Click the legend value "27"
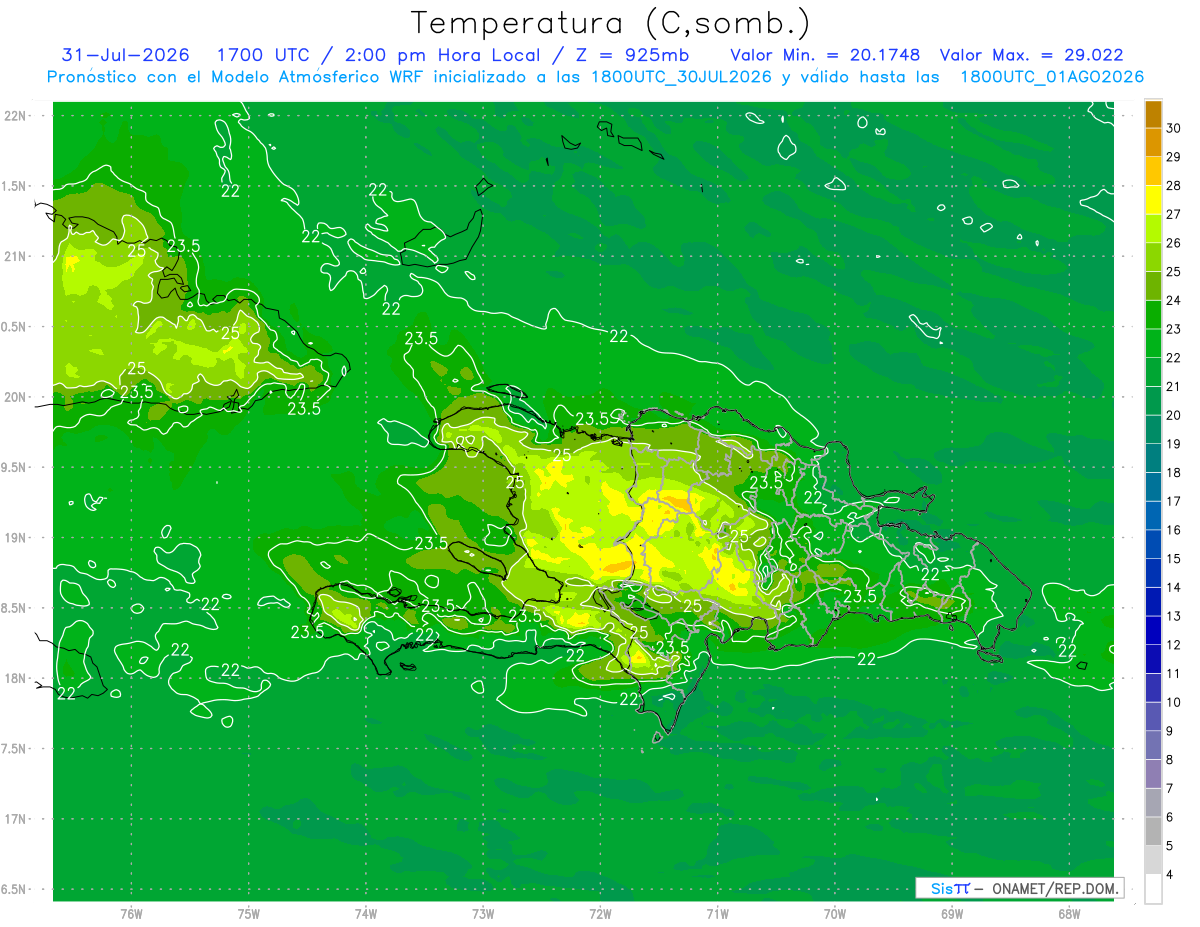1200x927 pixels. pyautogui.click(x=1173, y=214)
